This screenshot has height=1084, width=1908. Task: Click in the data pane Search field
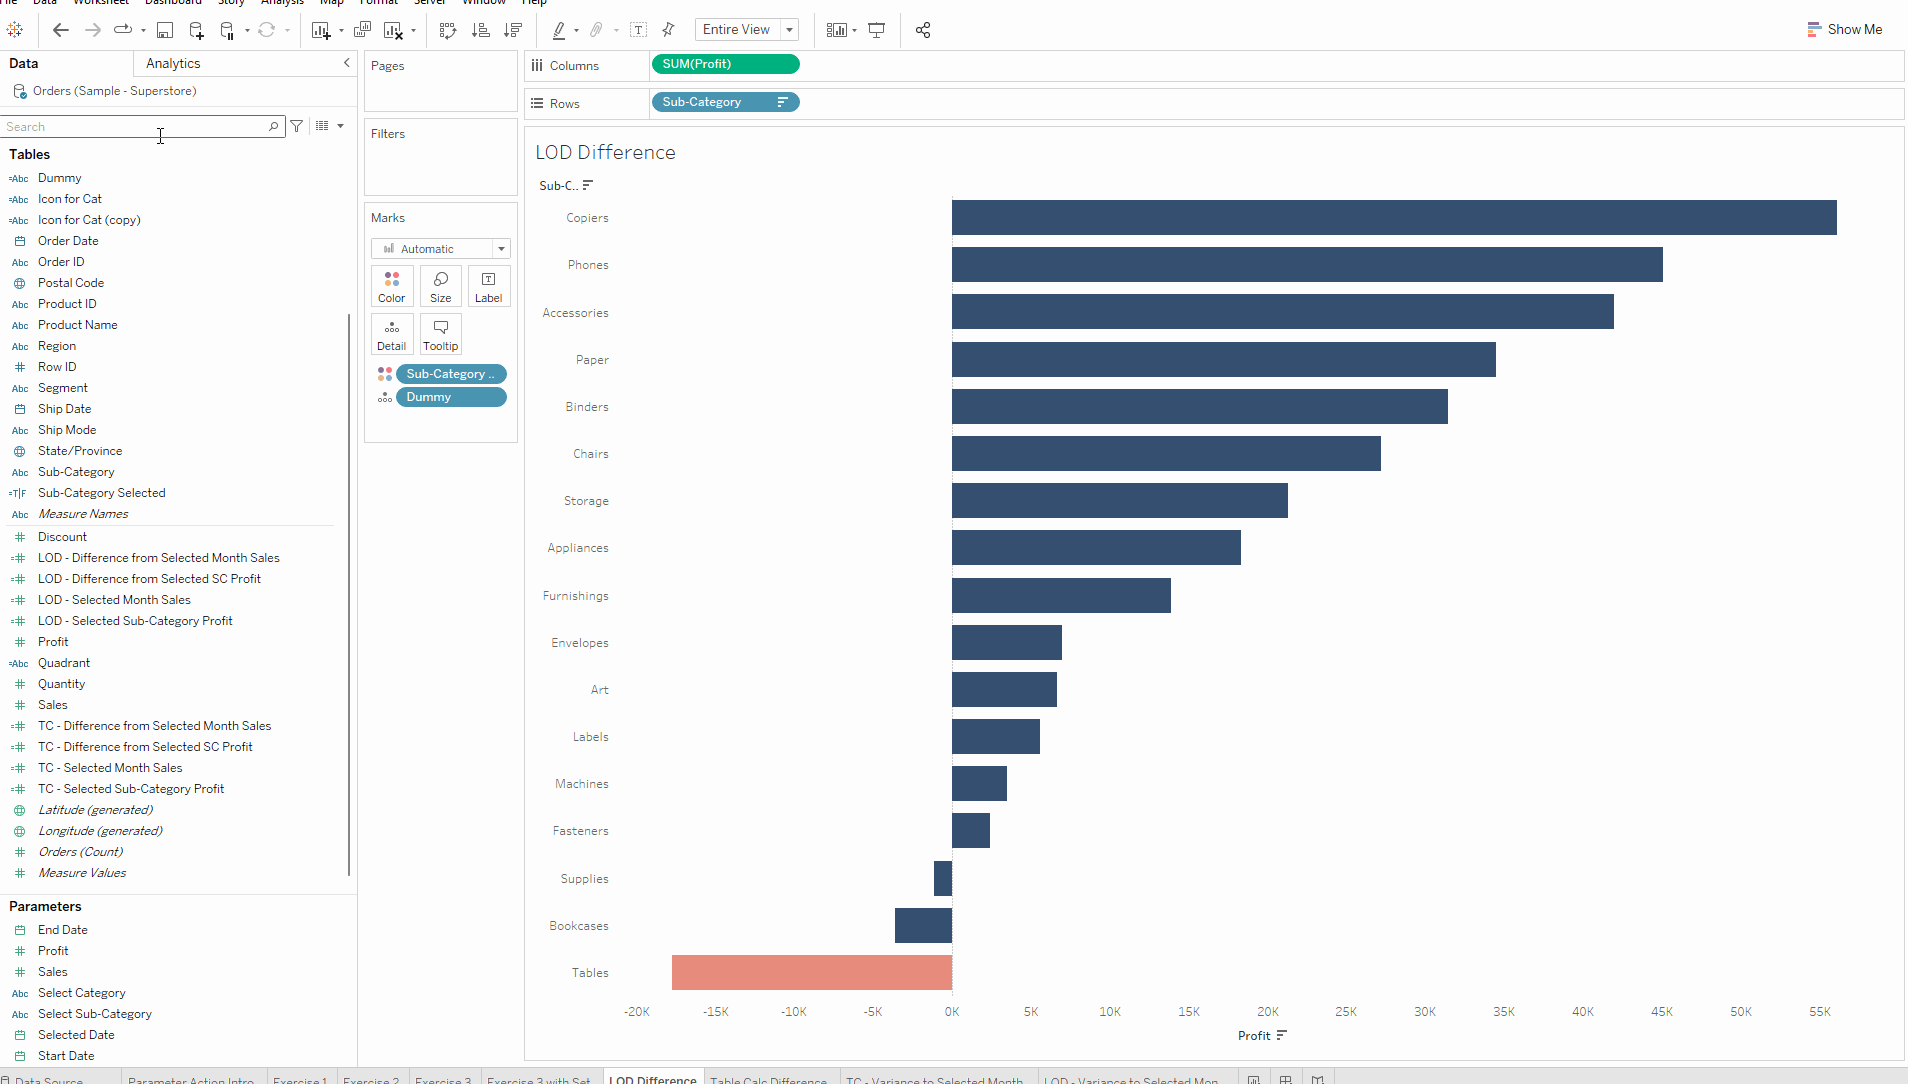(x=142, y=126)
